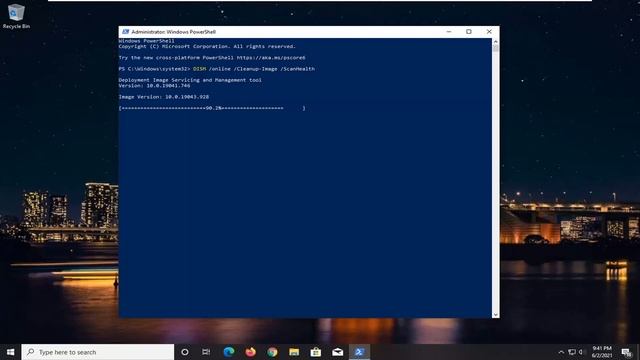Open Microsoft Store from the taskbar
Image resolution: width=640 pixels, height=360 pixels.
tap(316, 352)
